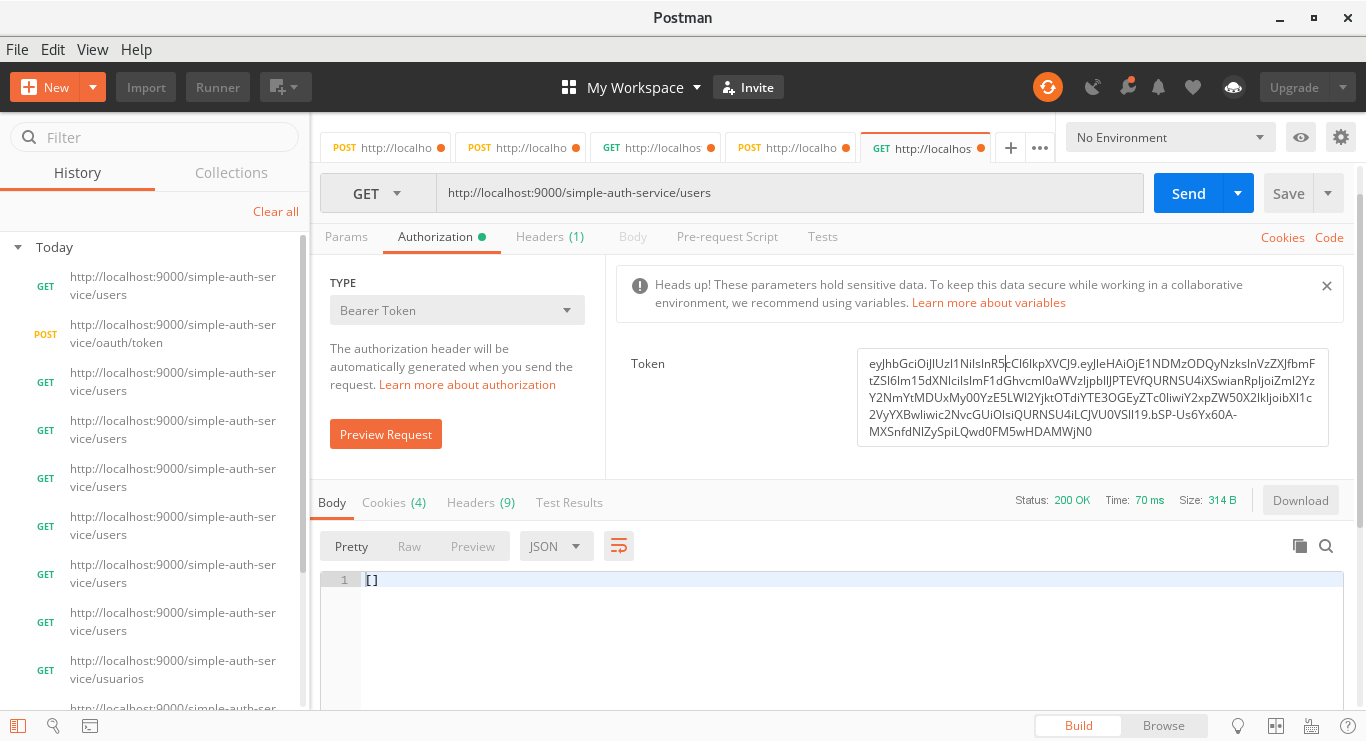Image resolution: width=1366 pixels, height=741 pixels.
Task: Open the response Headers (9) tab
Action: pyautogui.click(x=481, y=502)
